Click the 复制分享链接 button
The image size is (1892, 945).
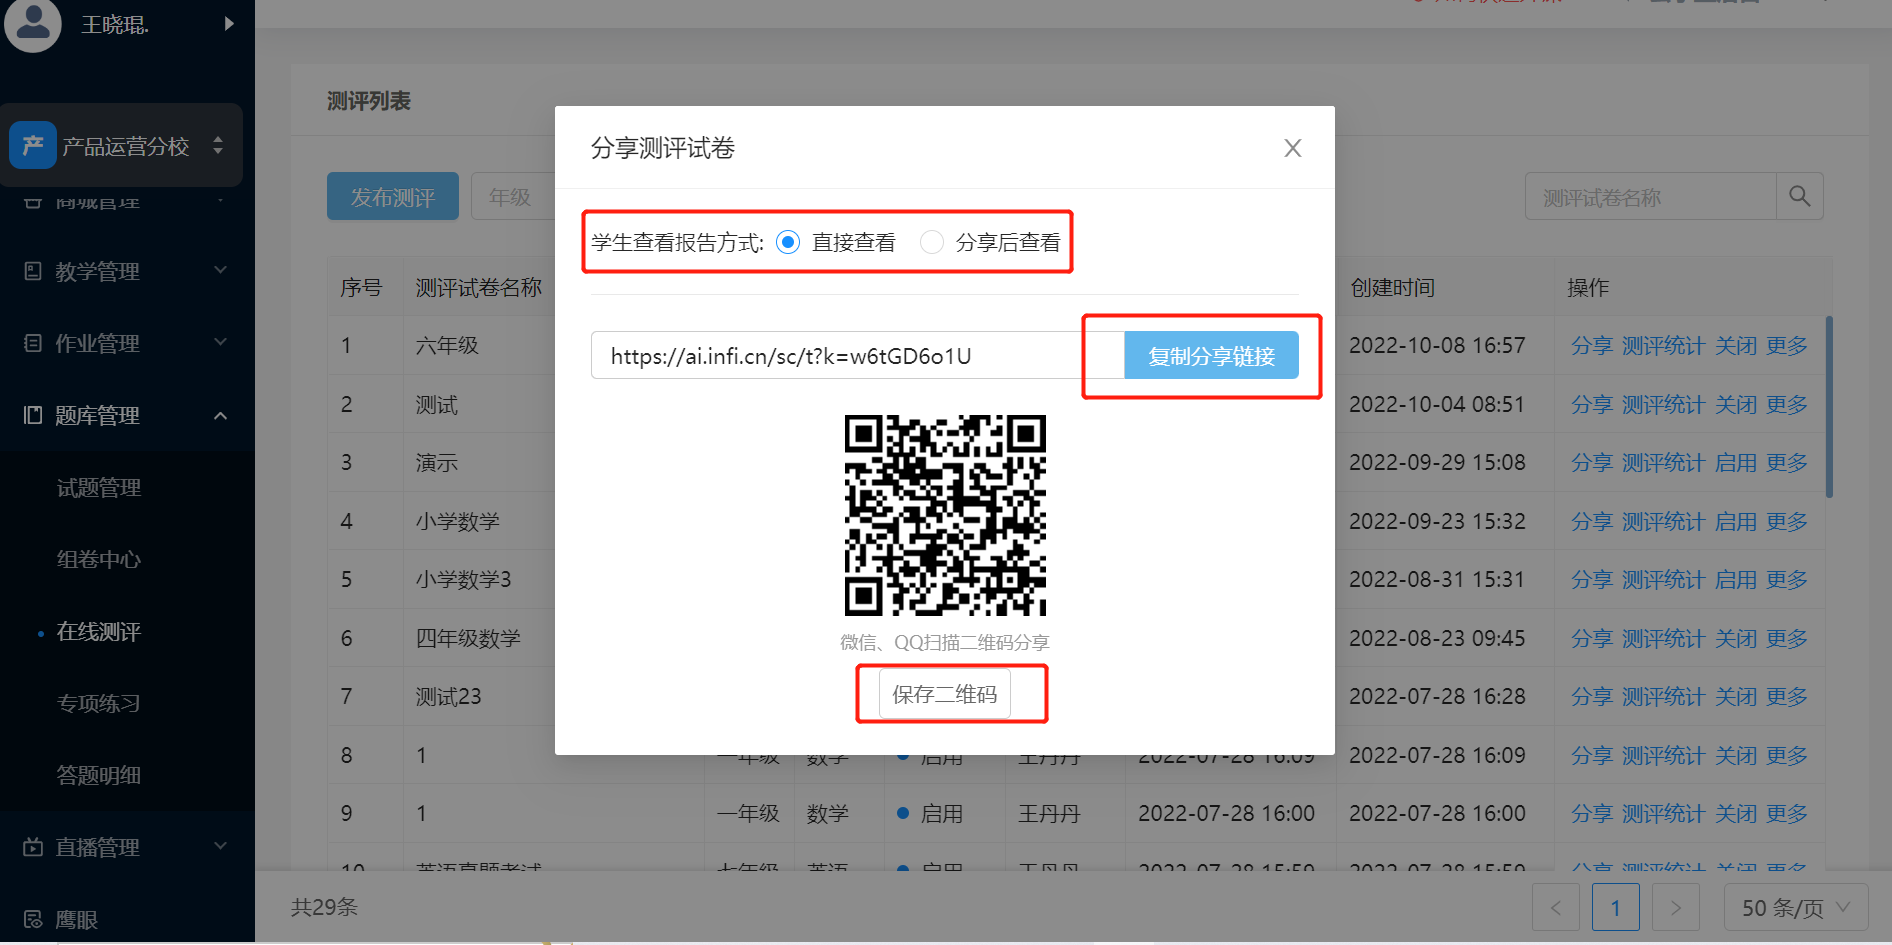1211,356
